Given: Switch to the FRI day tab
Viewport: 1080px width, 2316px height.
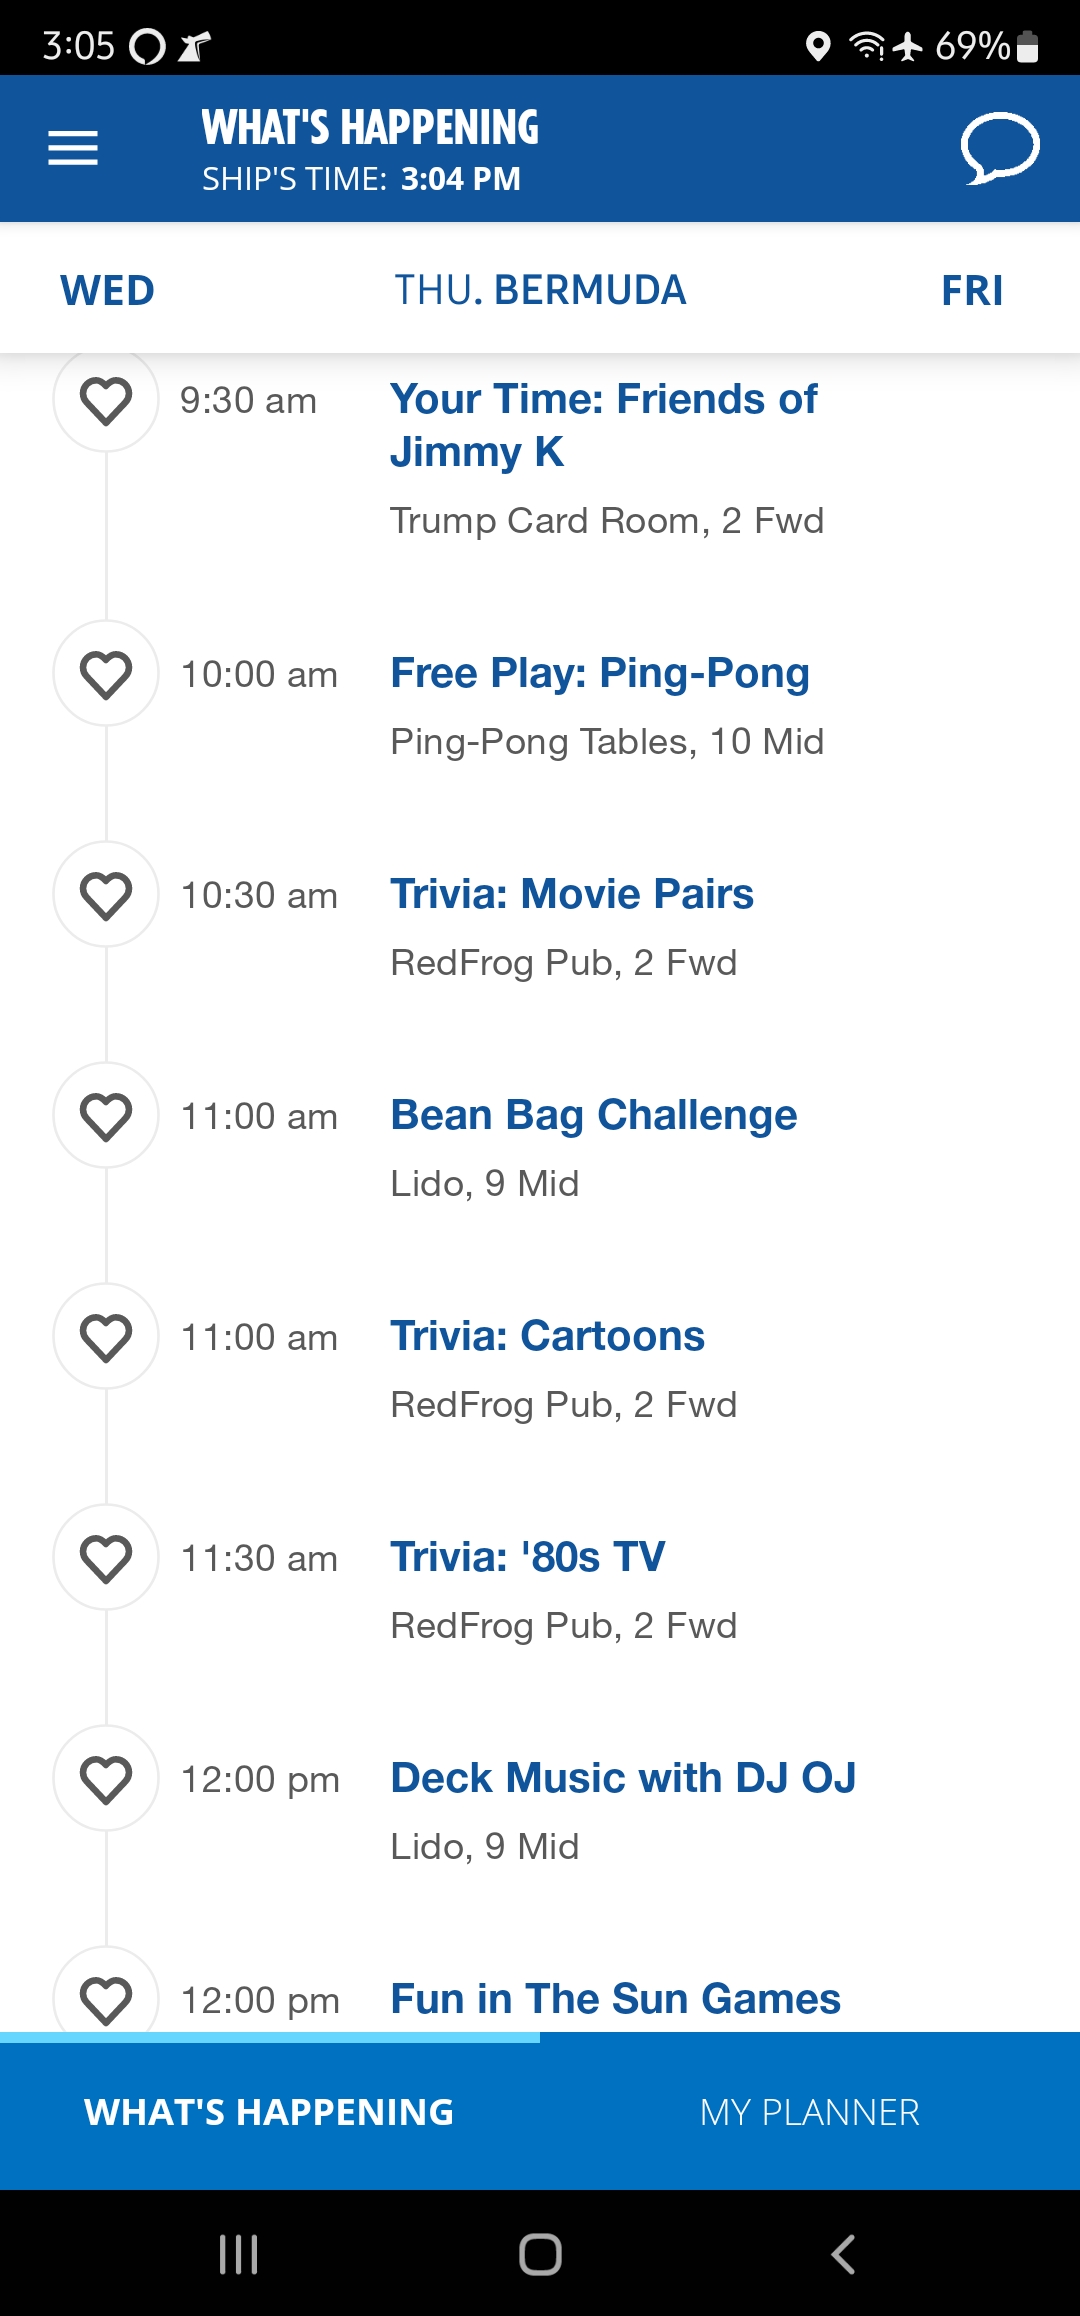Looking at the screenshot, I should point(972,290).
